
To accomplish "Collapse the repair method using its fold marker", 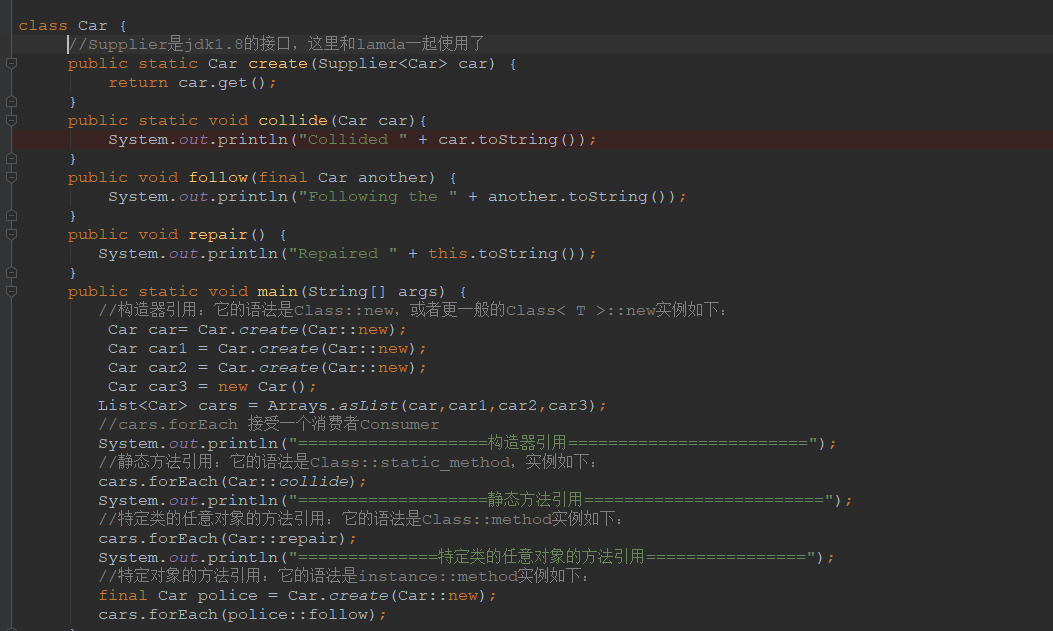I will [x=11, y=234].
